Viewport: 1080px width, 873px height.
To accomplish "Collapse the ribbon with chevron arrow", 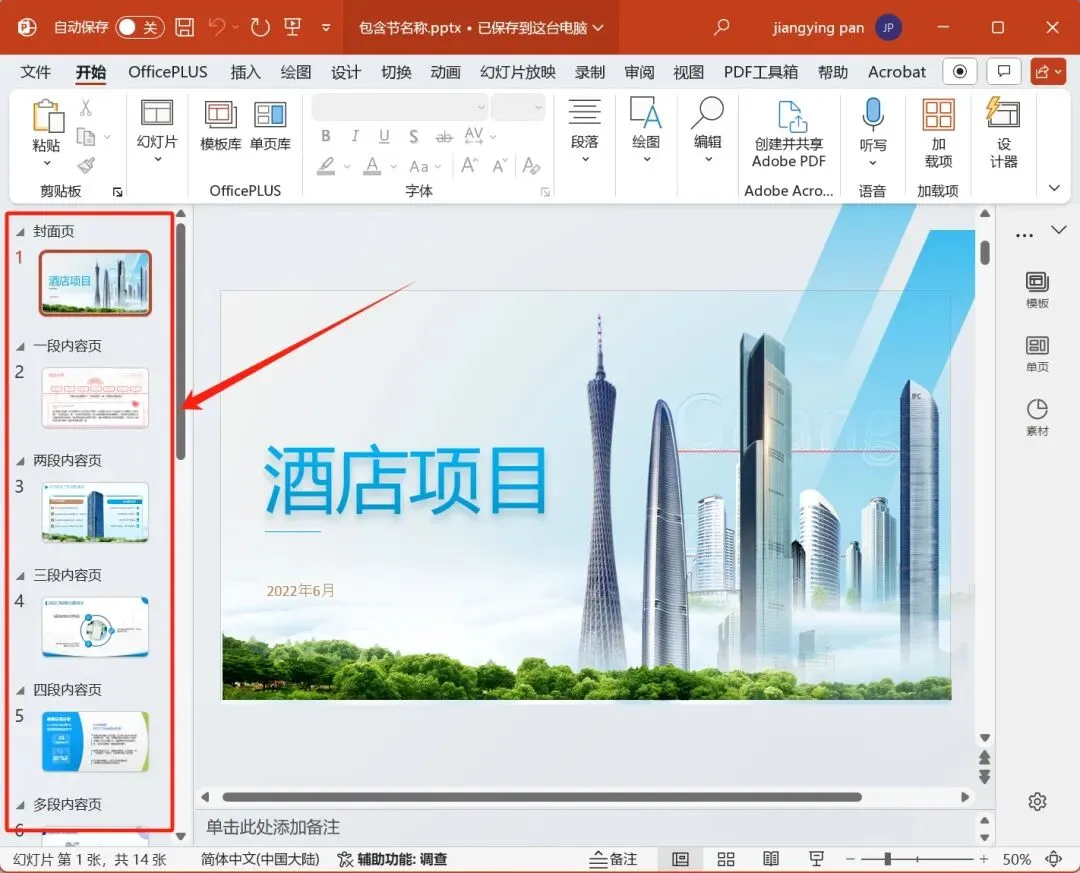I will (x=1054, y=188).
